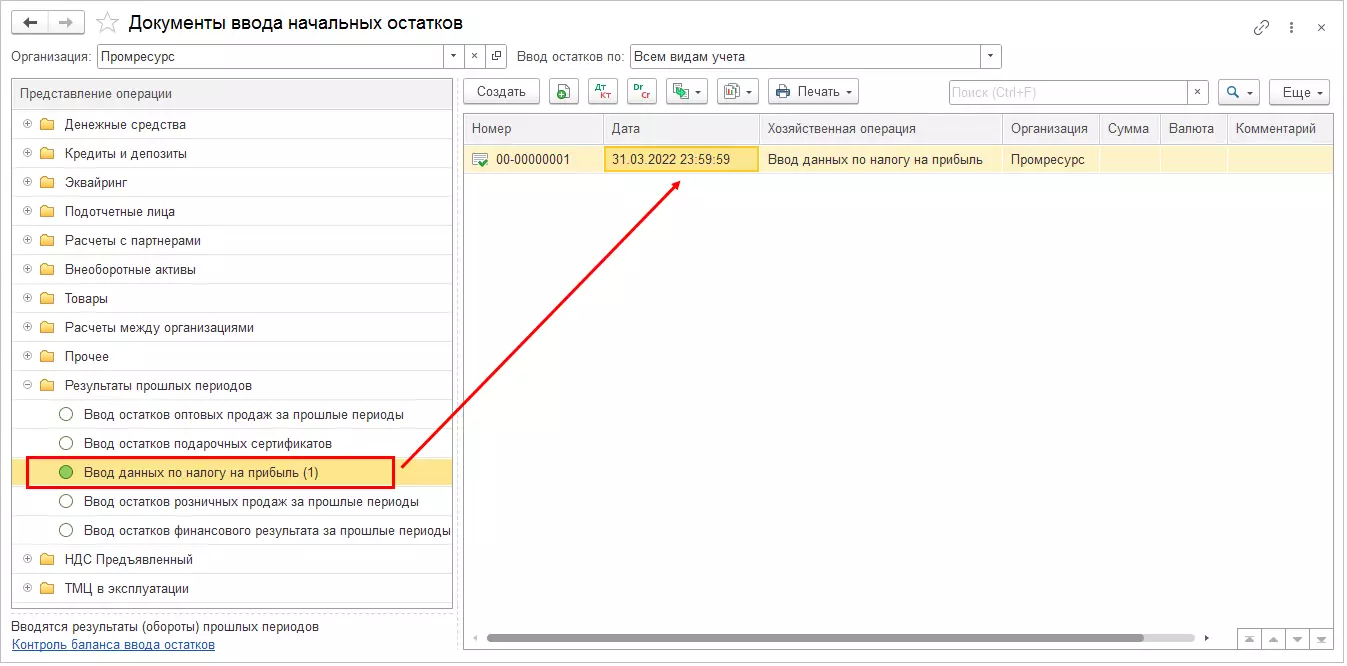Open the magnifier search options button
This screenshot has width=1347, height=666.
[1238, 92]
